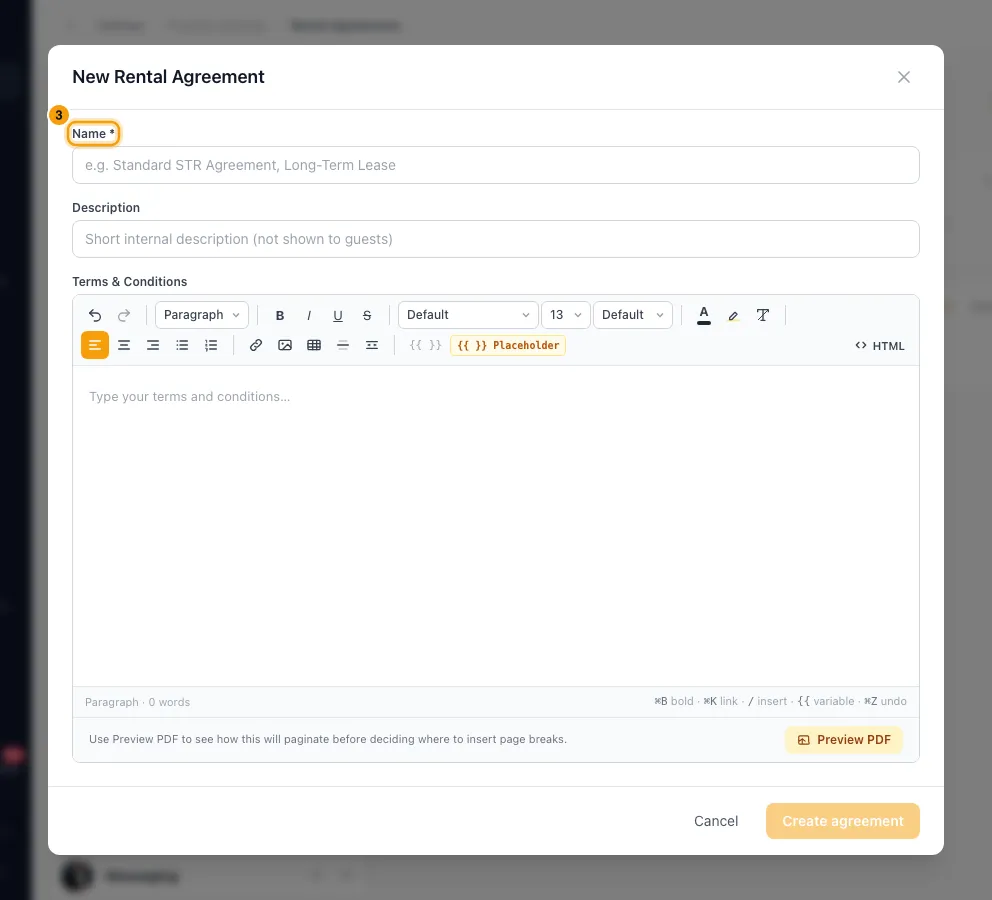Insert a numbered list
Viewport: 992px width, 900px height.
pyautogui.click(x=211, y=345)
